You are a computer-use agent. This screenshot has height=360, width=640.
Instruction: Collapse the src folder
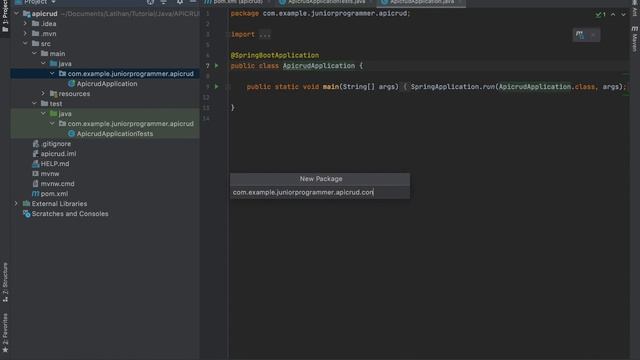25,43
